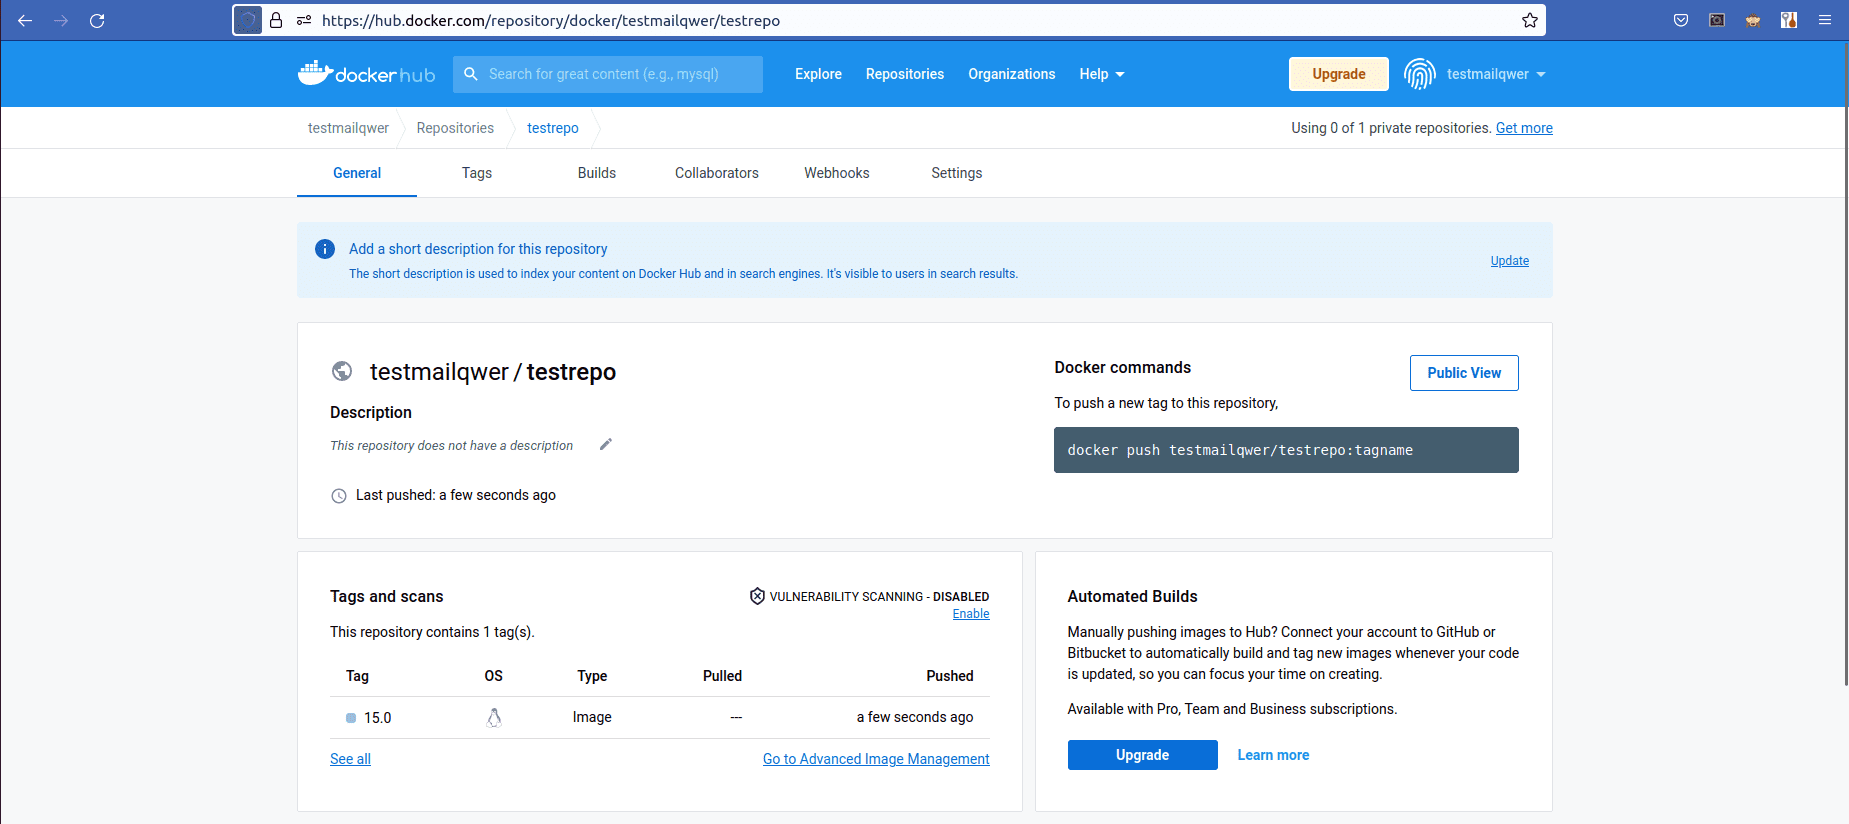Image resolution: width=1849 pixels, height=824 pixels.
Task: Click the Image type cell
Action: click(592, 717)
